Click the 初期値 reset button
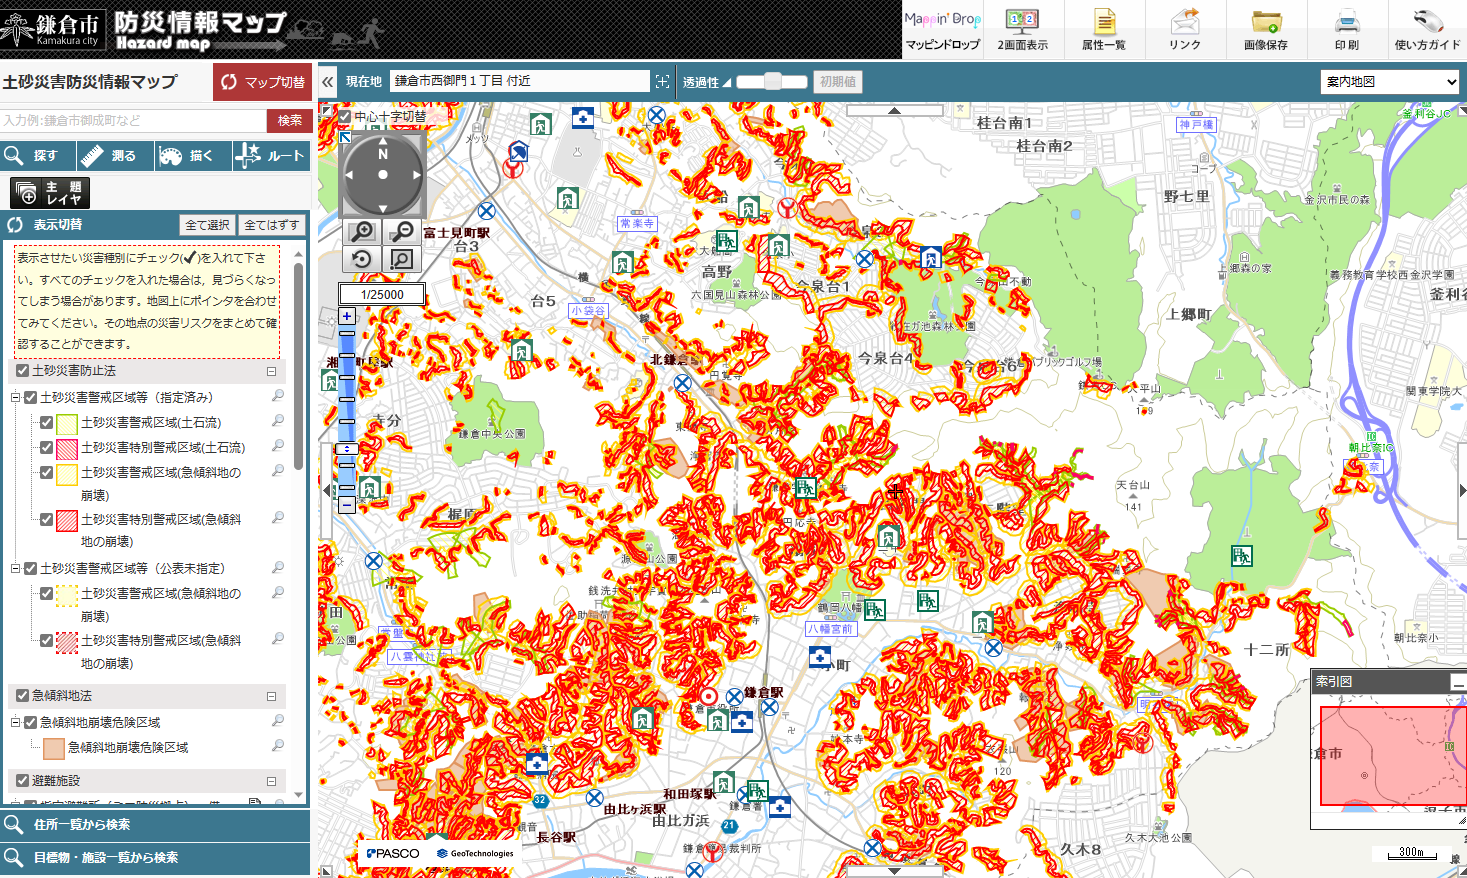The image size is (1467, 878). coord(838,82)
